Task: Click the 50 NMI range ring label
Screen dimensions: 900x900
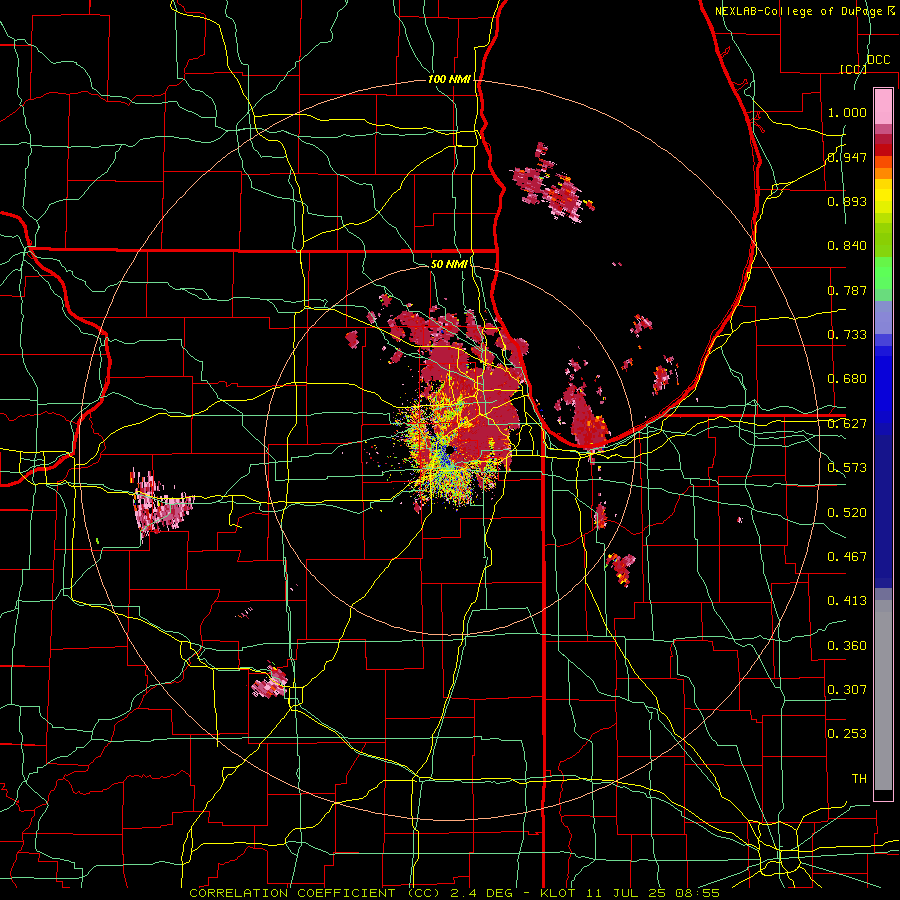Action: tap(448, 264)
